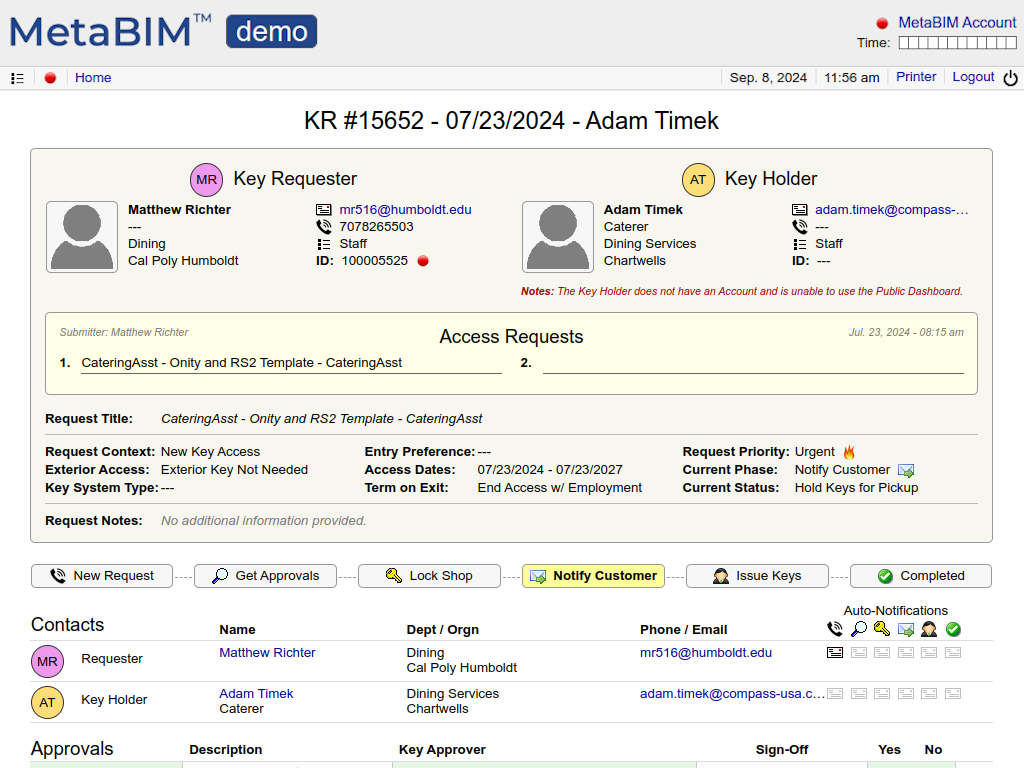Open the list menu icon beside Home
Screen dimensions: 1024x768
point(17,78)
